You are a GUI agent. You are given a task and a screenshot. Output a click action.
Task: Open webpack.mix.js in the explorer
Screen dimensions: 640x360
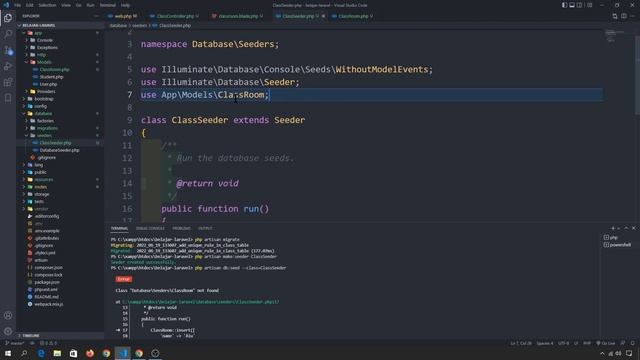(49, 304)
